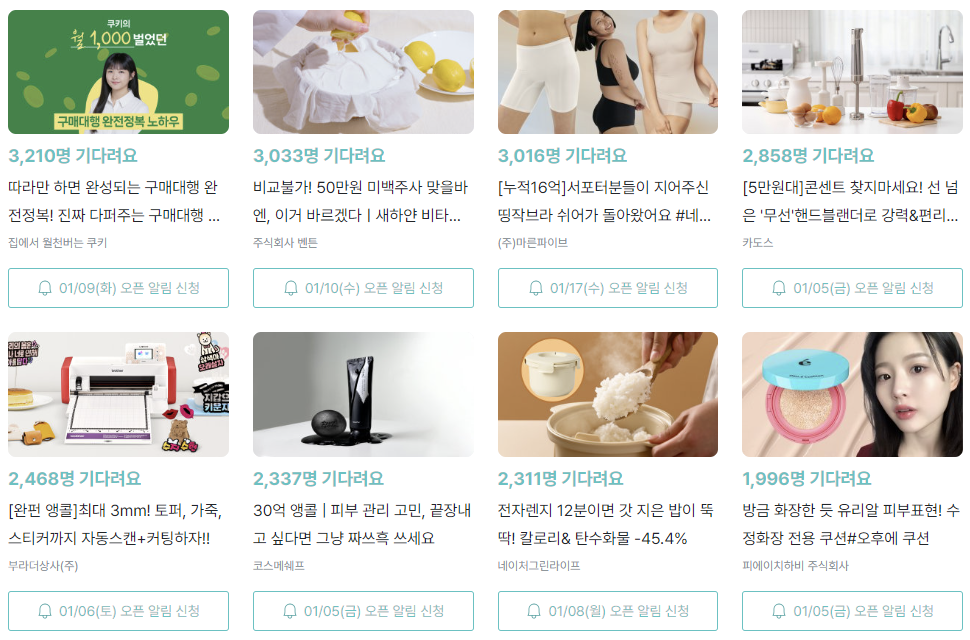Open title '방금 화장한 듯 유리알 피부표현'

click(851, 524)
